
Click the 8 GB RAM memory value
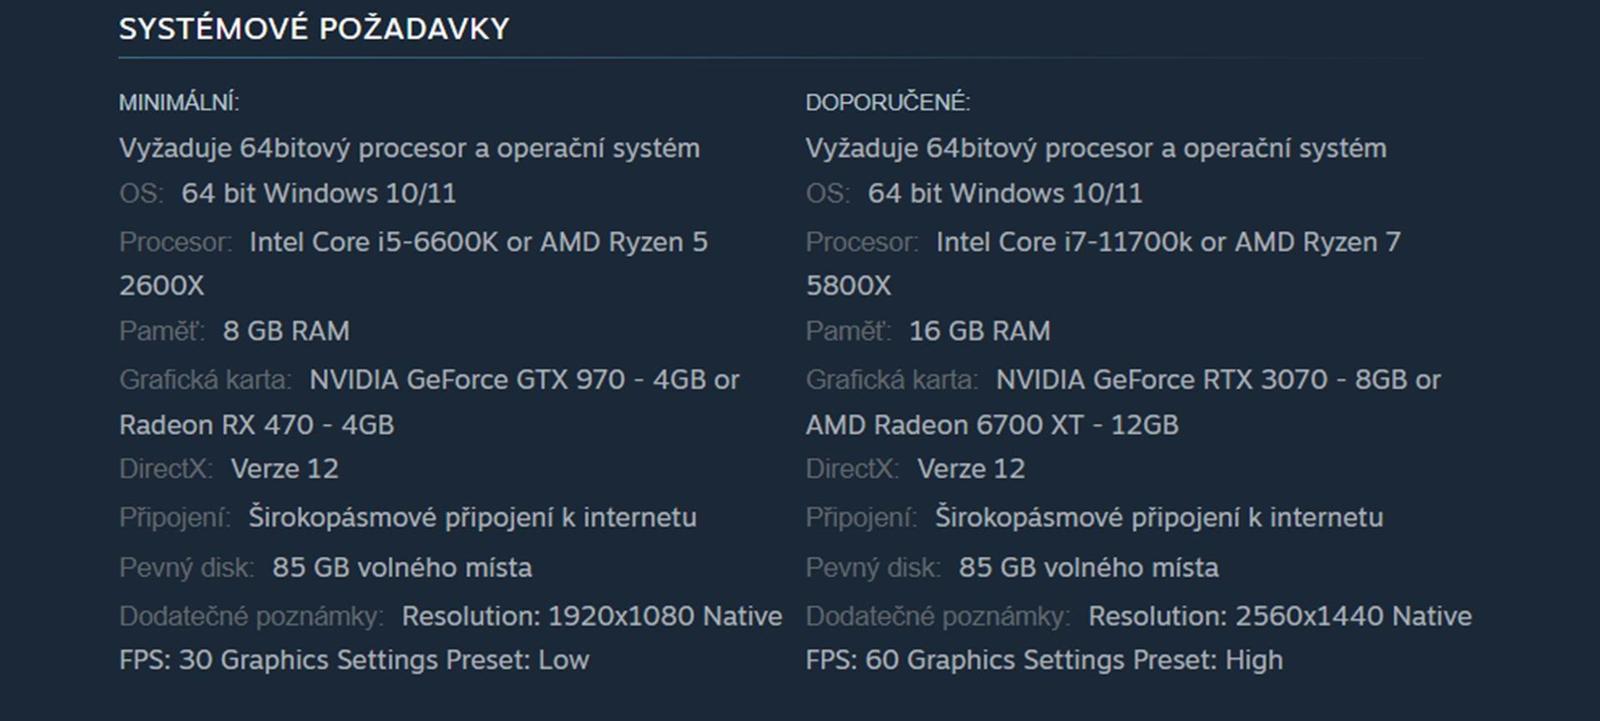[x=286, y=331]
